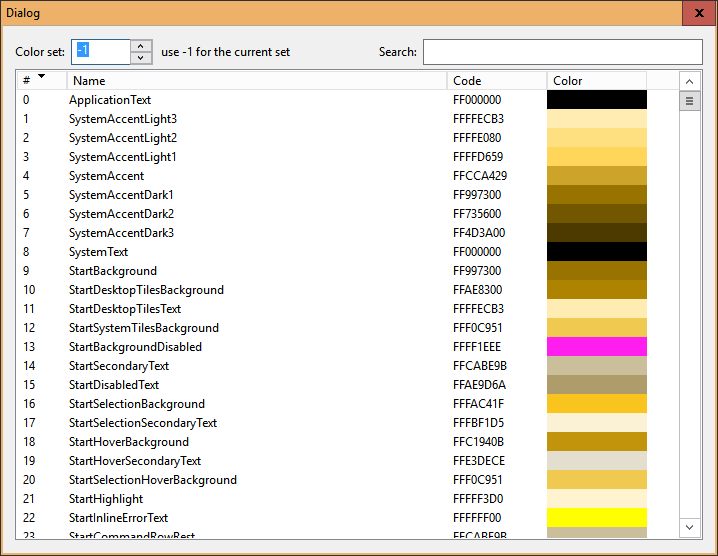718x556 pixels.
Task: Sort the list by the # column header
Action: (42, 81)
